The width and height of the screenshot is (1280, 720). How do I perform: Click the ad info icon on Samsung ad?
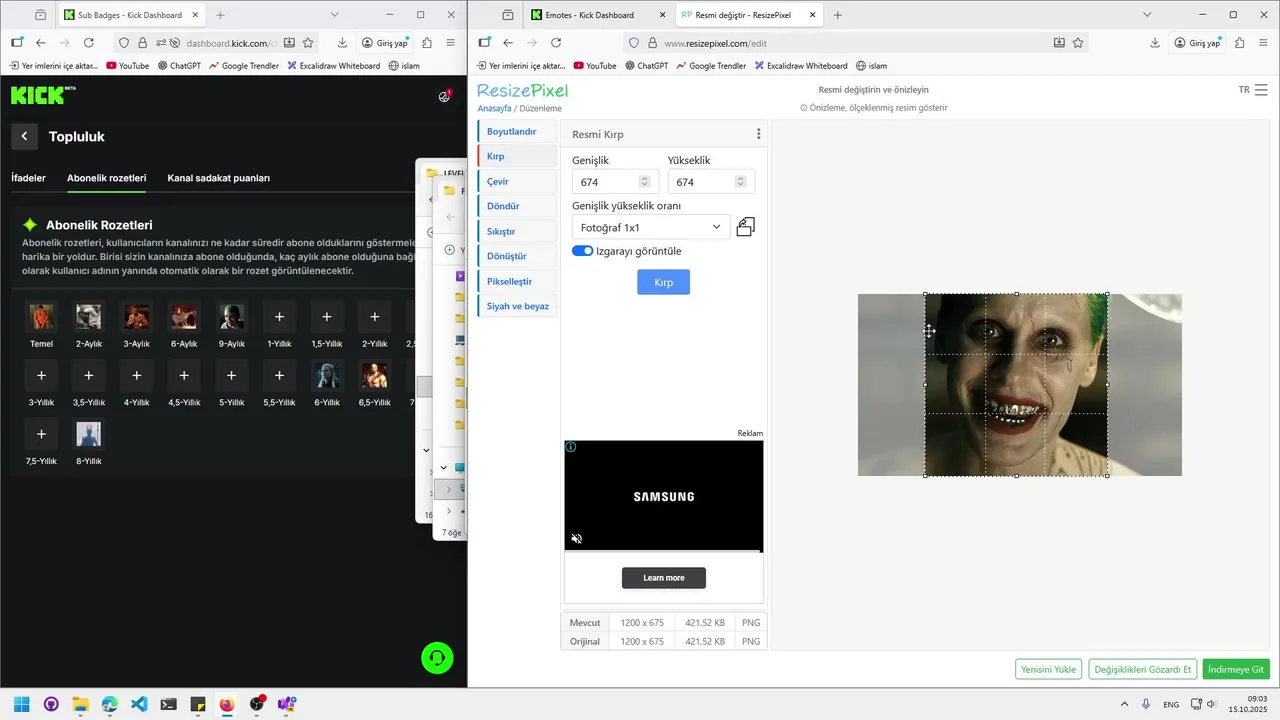[x=571, y=447]
